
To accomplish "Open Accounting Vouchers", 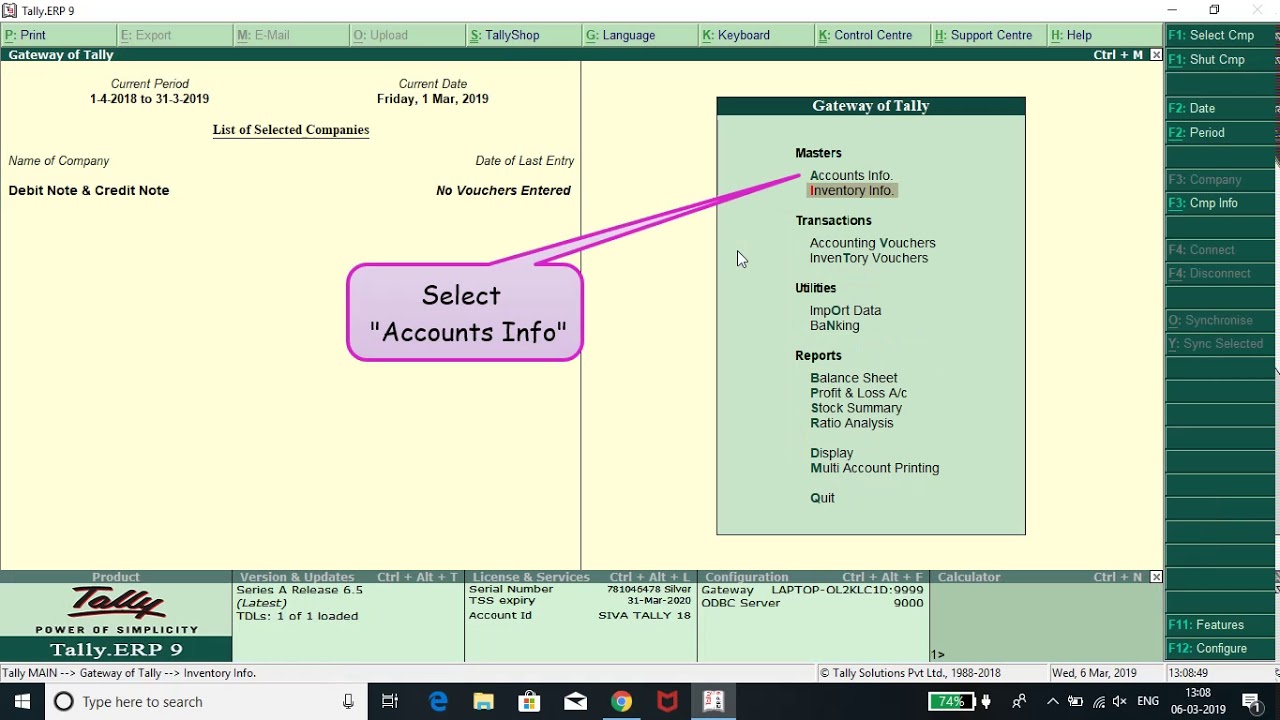I will click(x=873, y=243).
